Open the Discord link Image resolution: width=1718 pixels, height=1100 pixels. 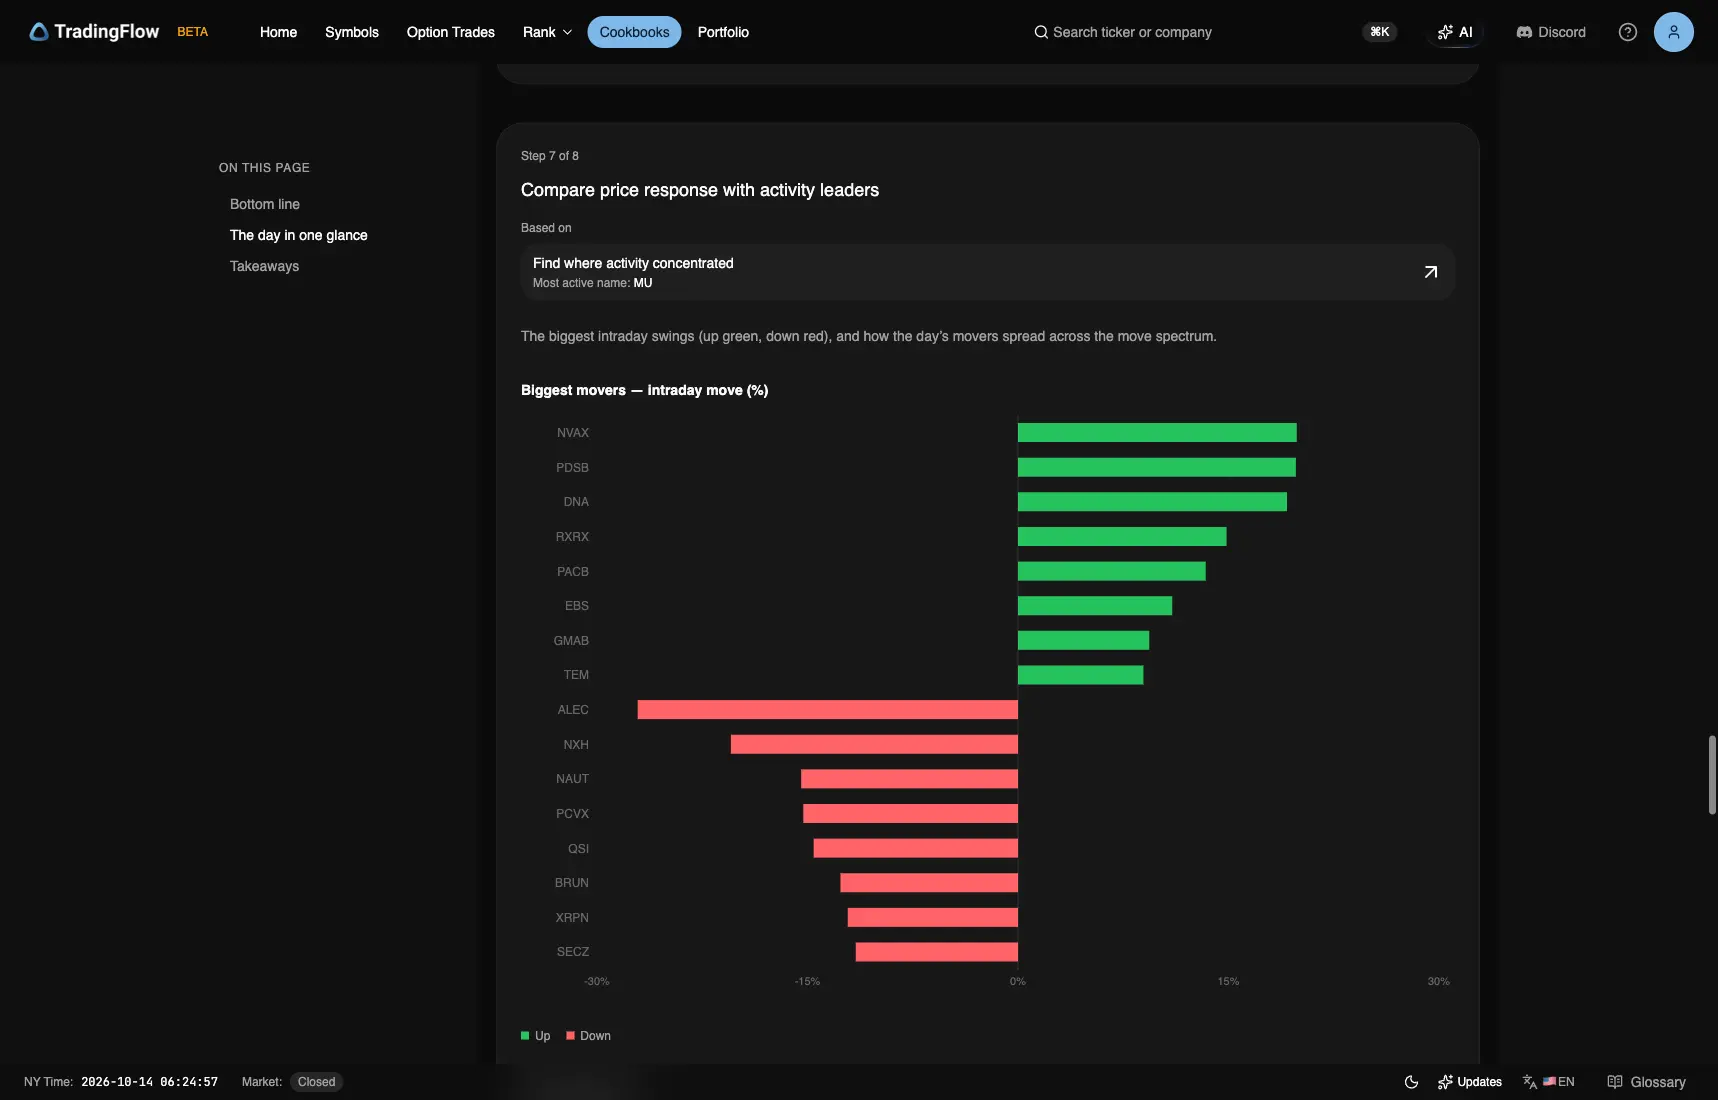1551,32
